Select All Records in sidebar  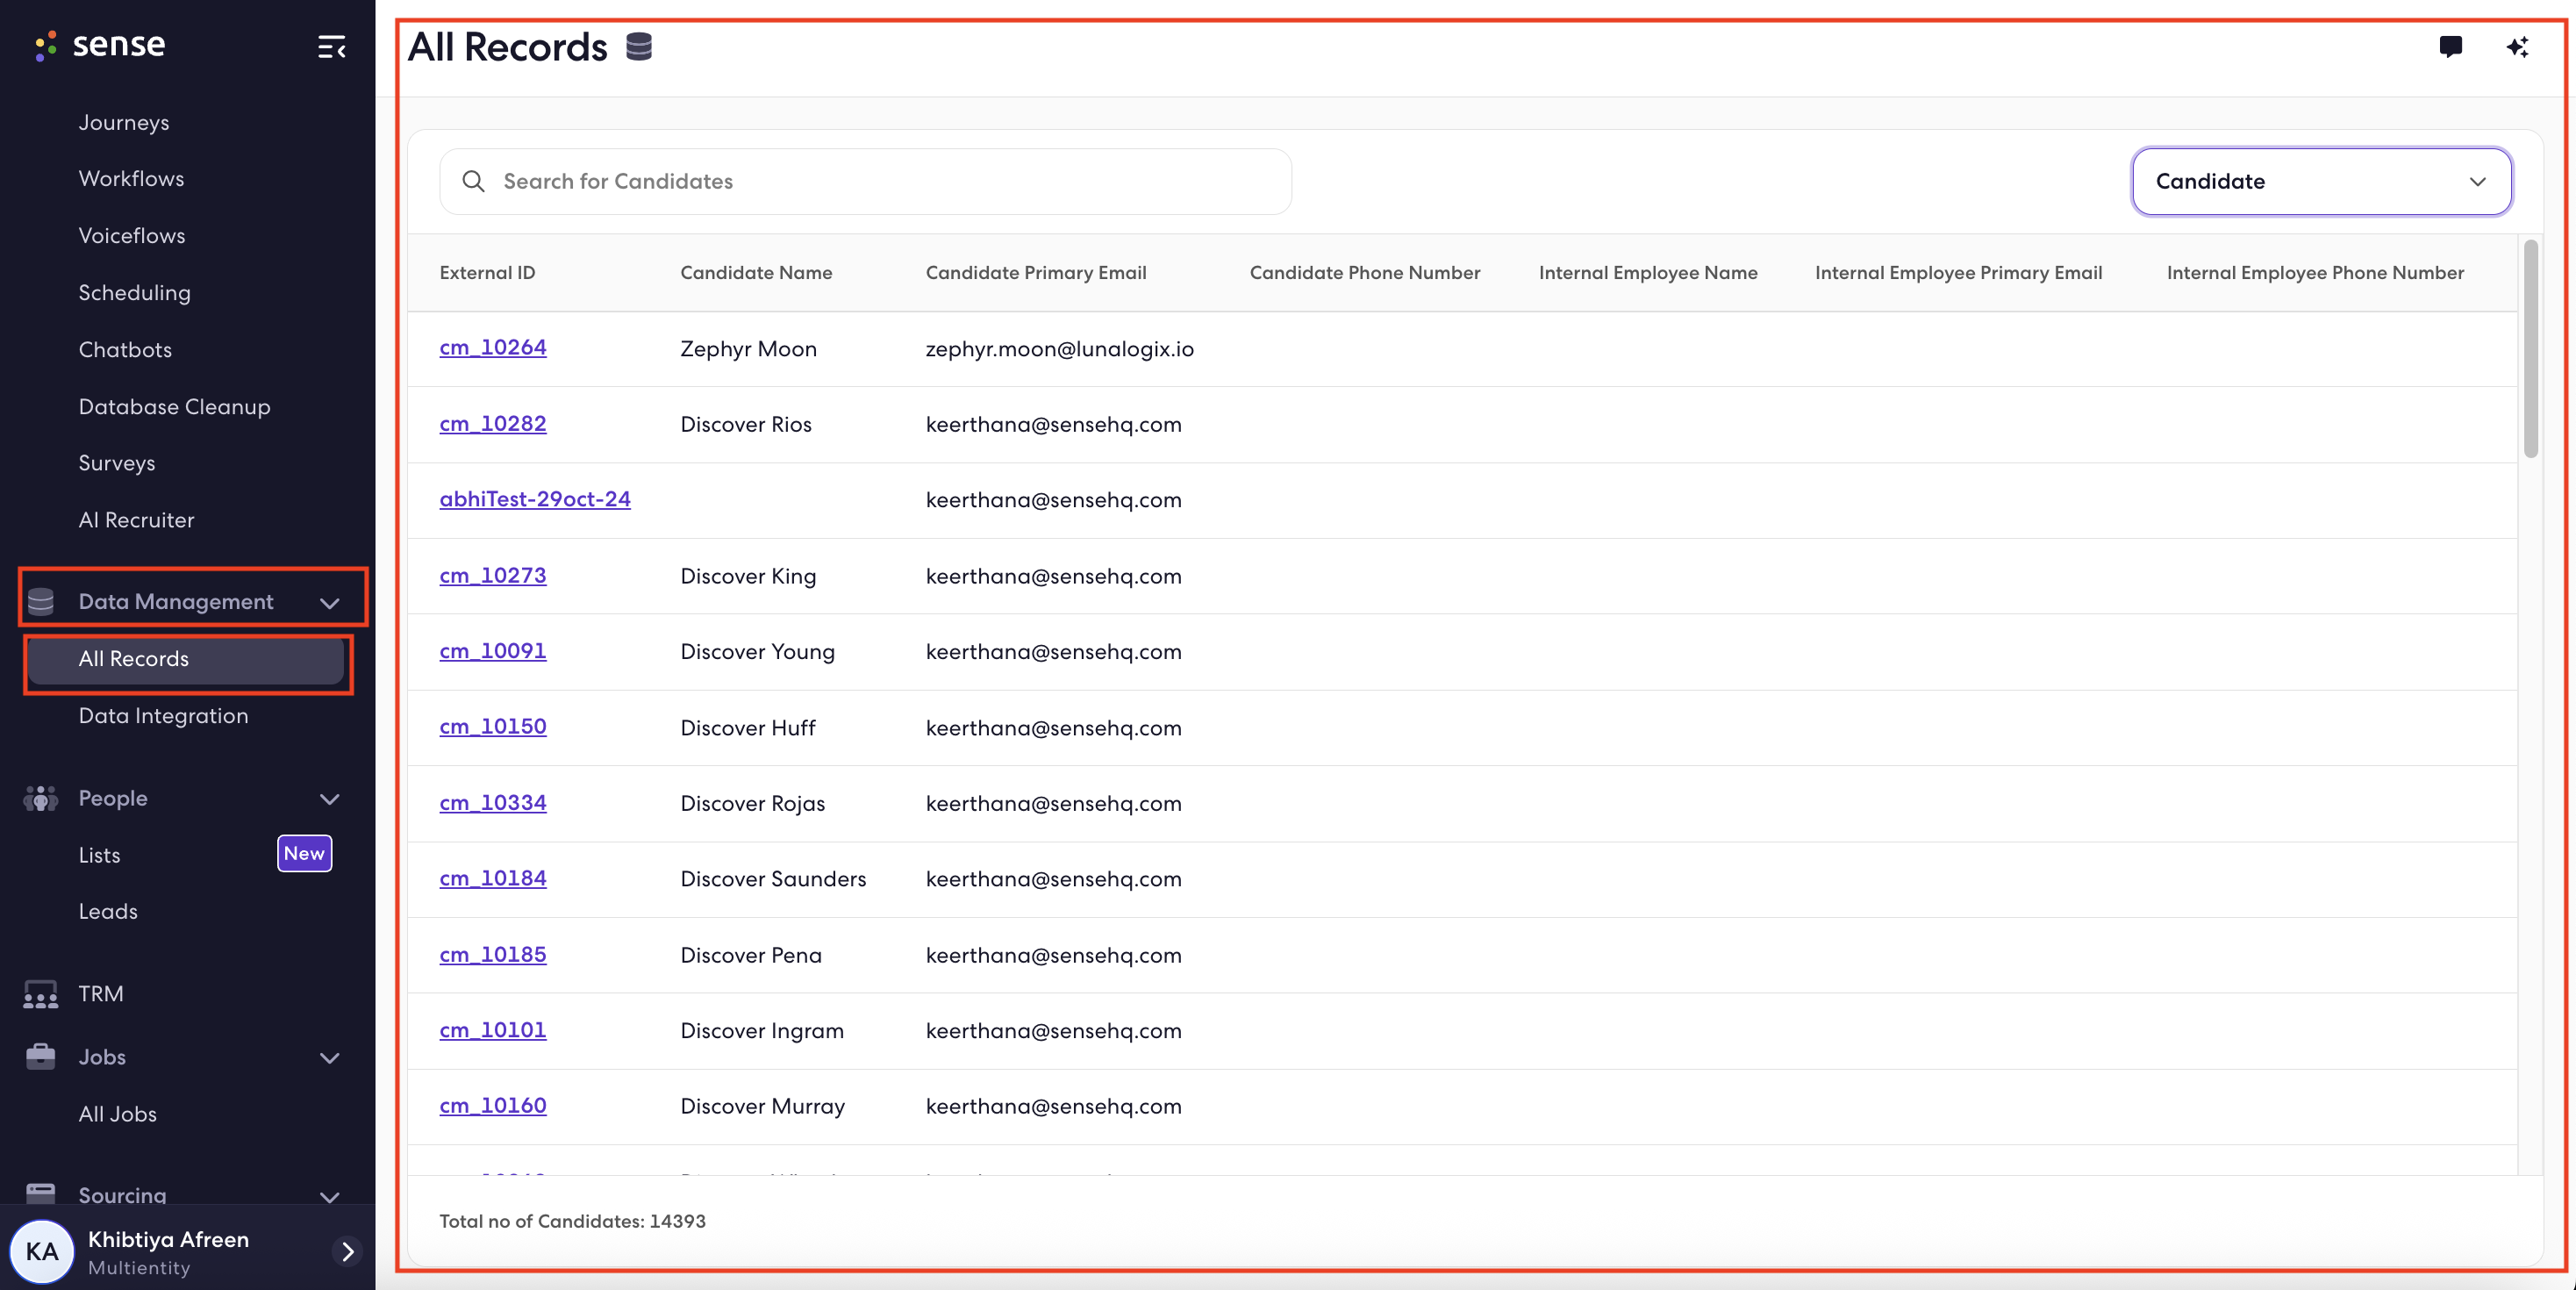tap(186, 659)
